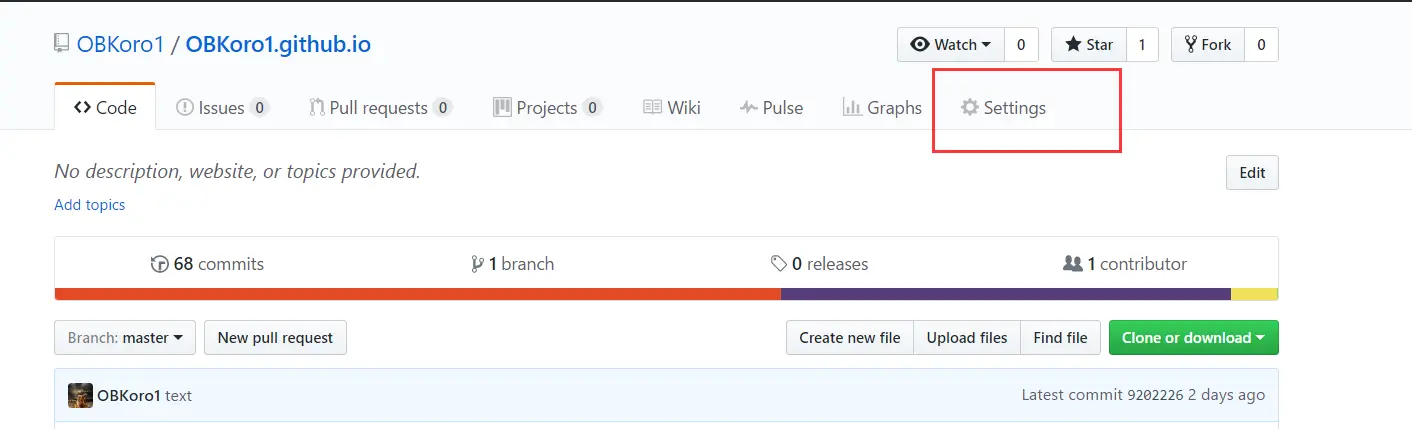Screen dimensions: 1412x429
Task: Click the repository description placeholder text
Action: pyautogui.click(x=237, y=171)
